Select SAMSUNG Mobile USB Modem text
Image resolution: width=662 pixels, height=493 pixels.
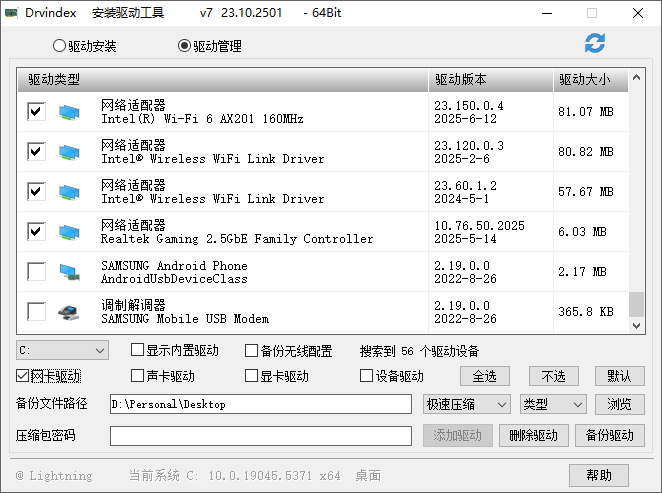click(x=185, y=319)
